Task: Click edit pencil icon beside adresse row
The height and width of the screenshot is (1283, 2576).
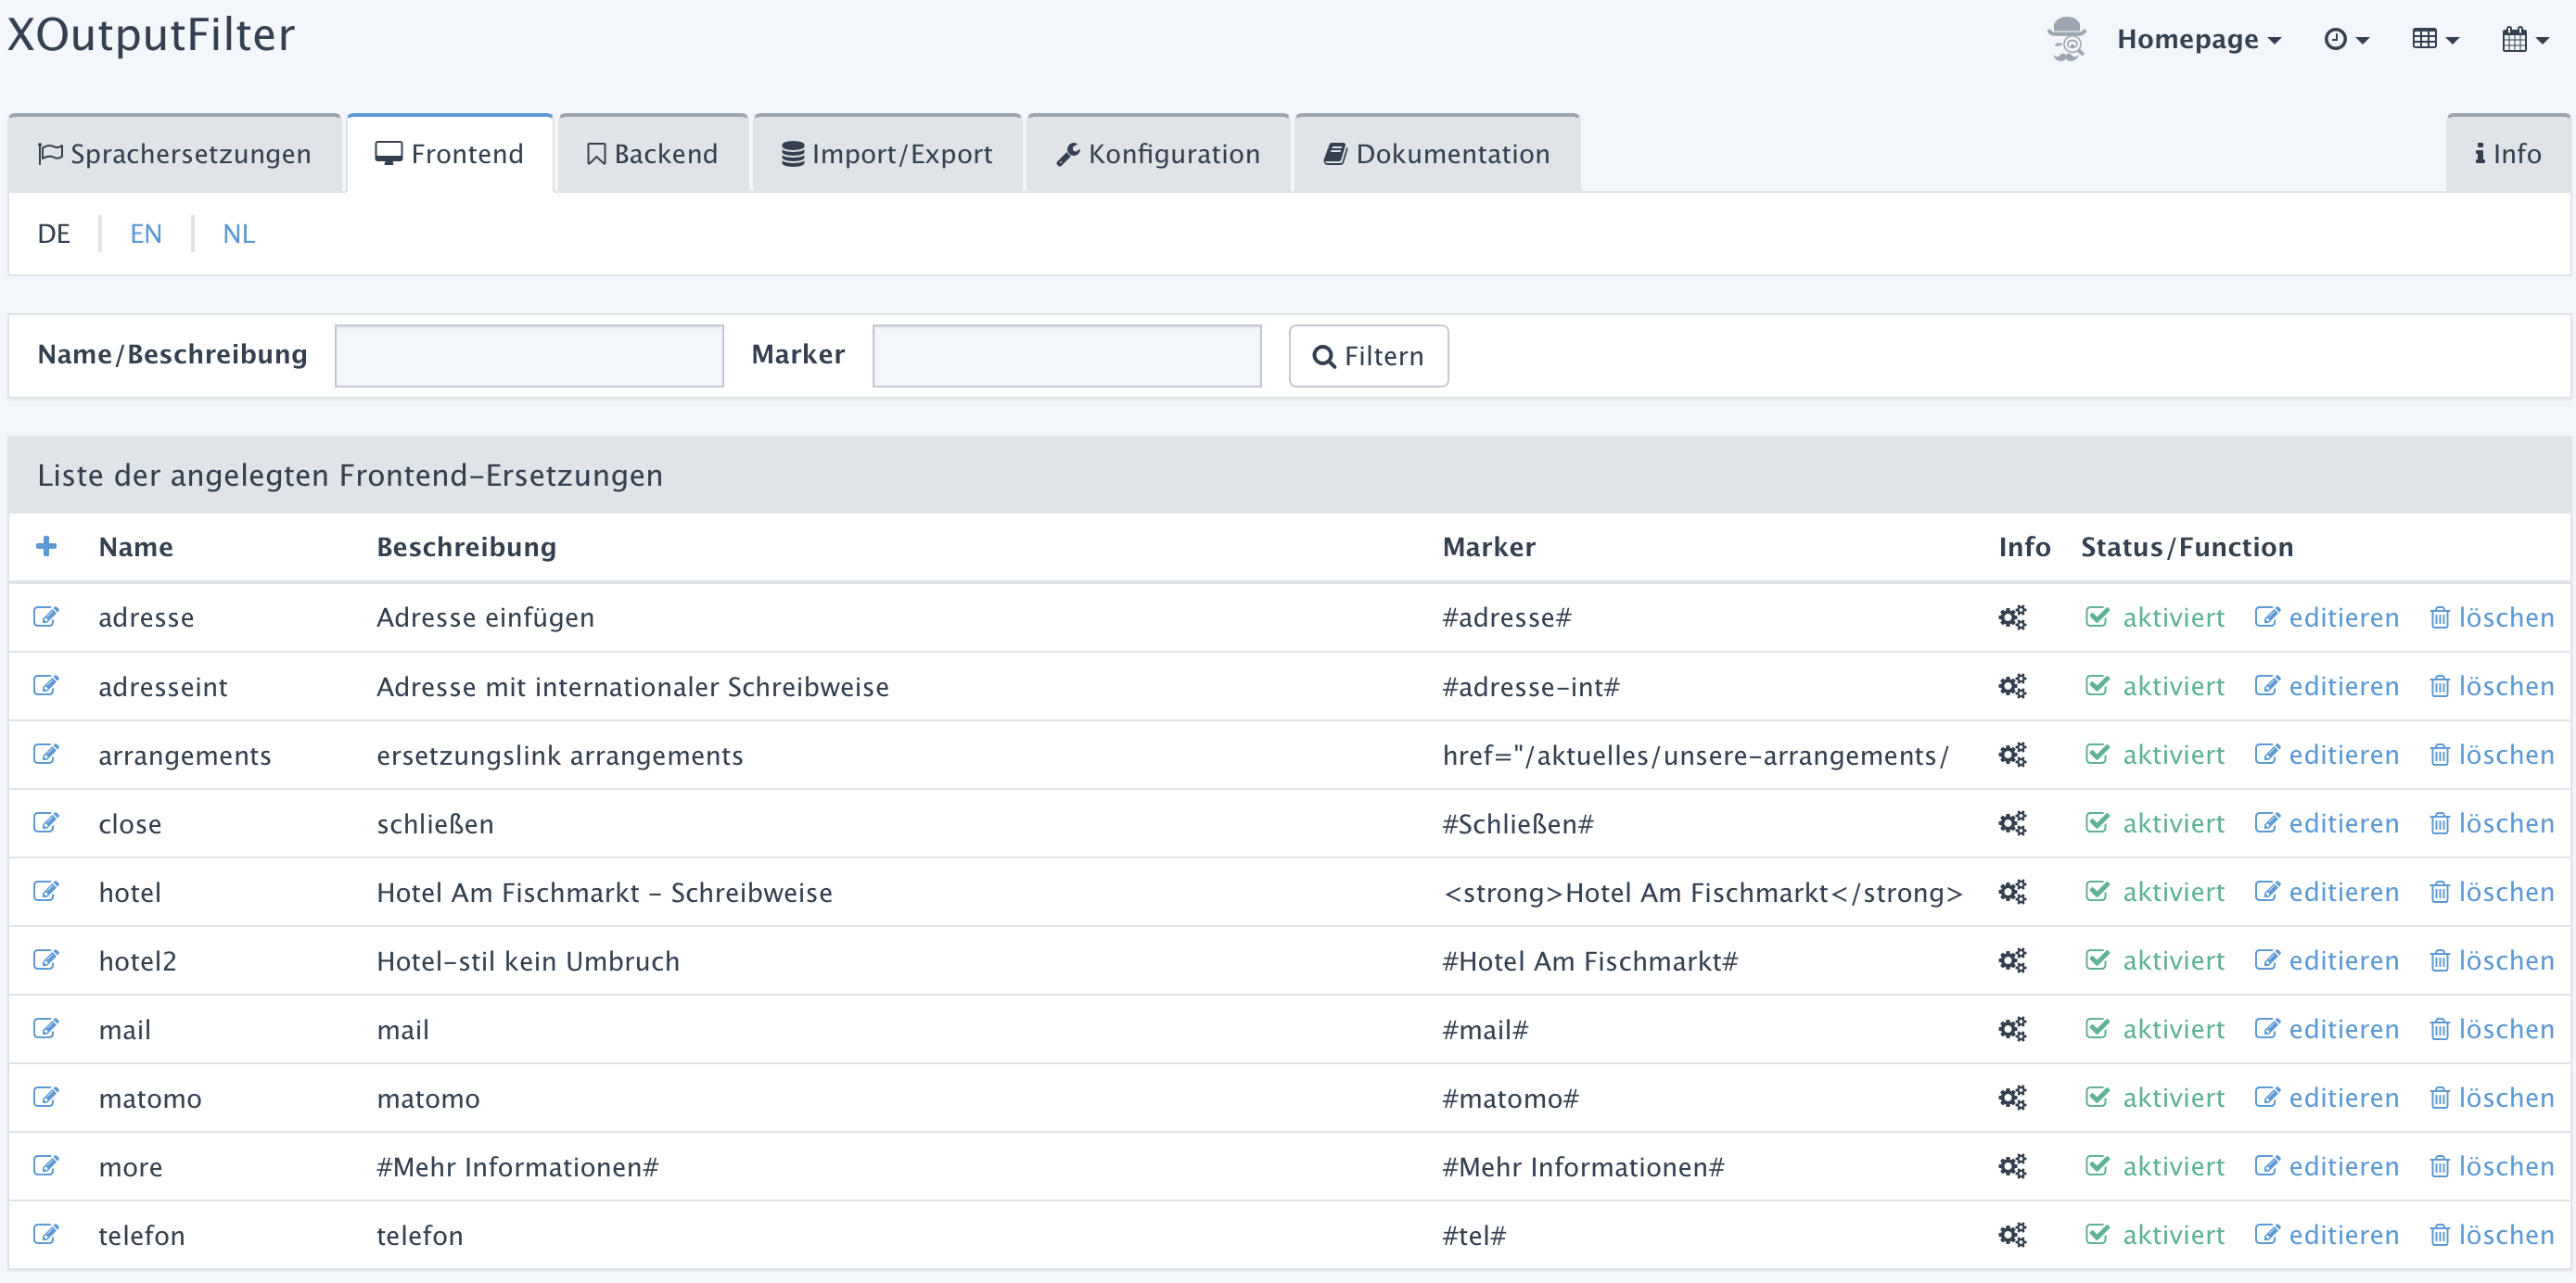Action: 46,617
